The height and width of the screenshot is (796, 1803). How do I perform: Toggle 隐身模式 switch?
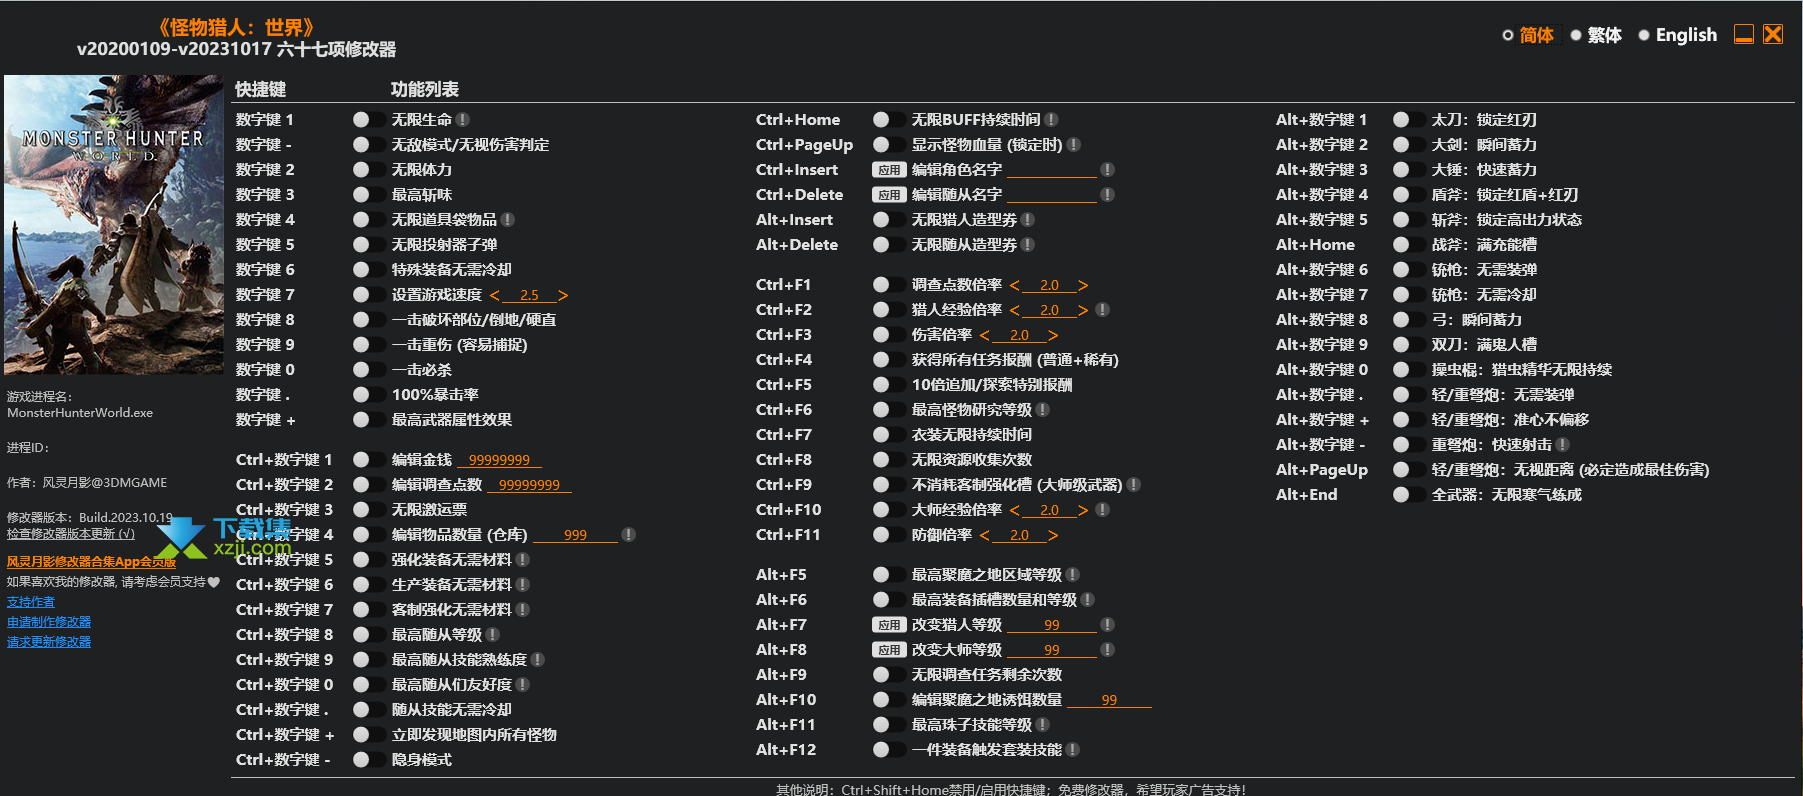pyautogui.click(x=367, y=760)
